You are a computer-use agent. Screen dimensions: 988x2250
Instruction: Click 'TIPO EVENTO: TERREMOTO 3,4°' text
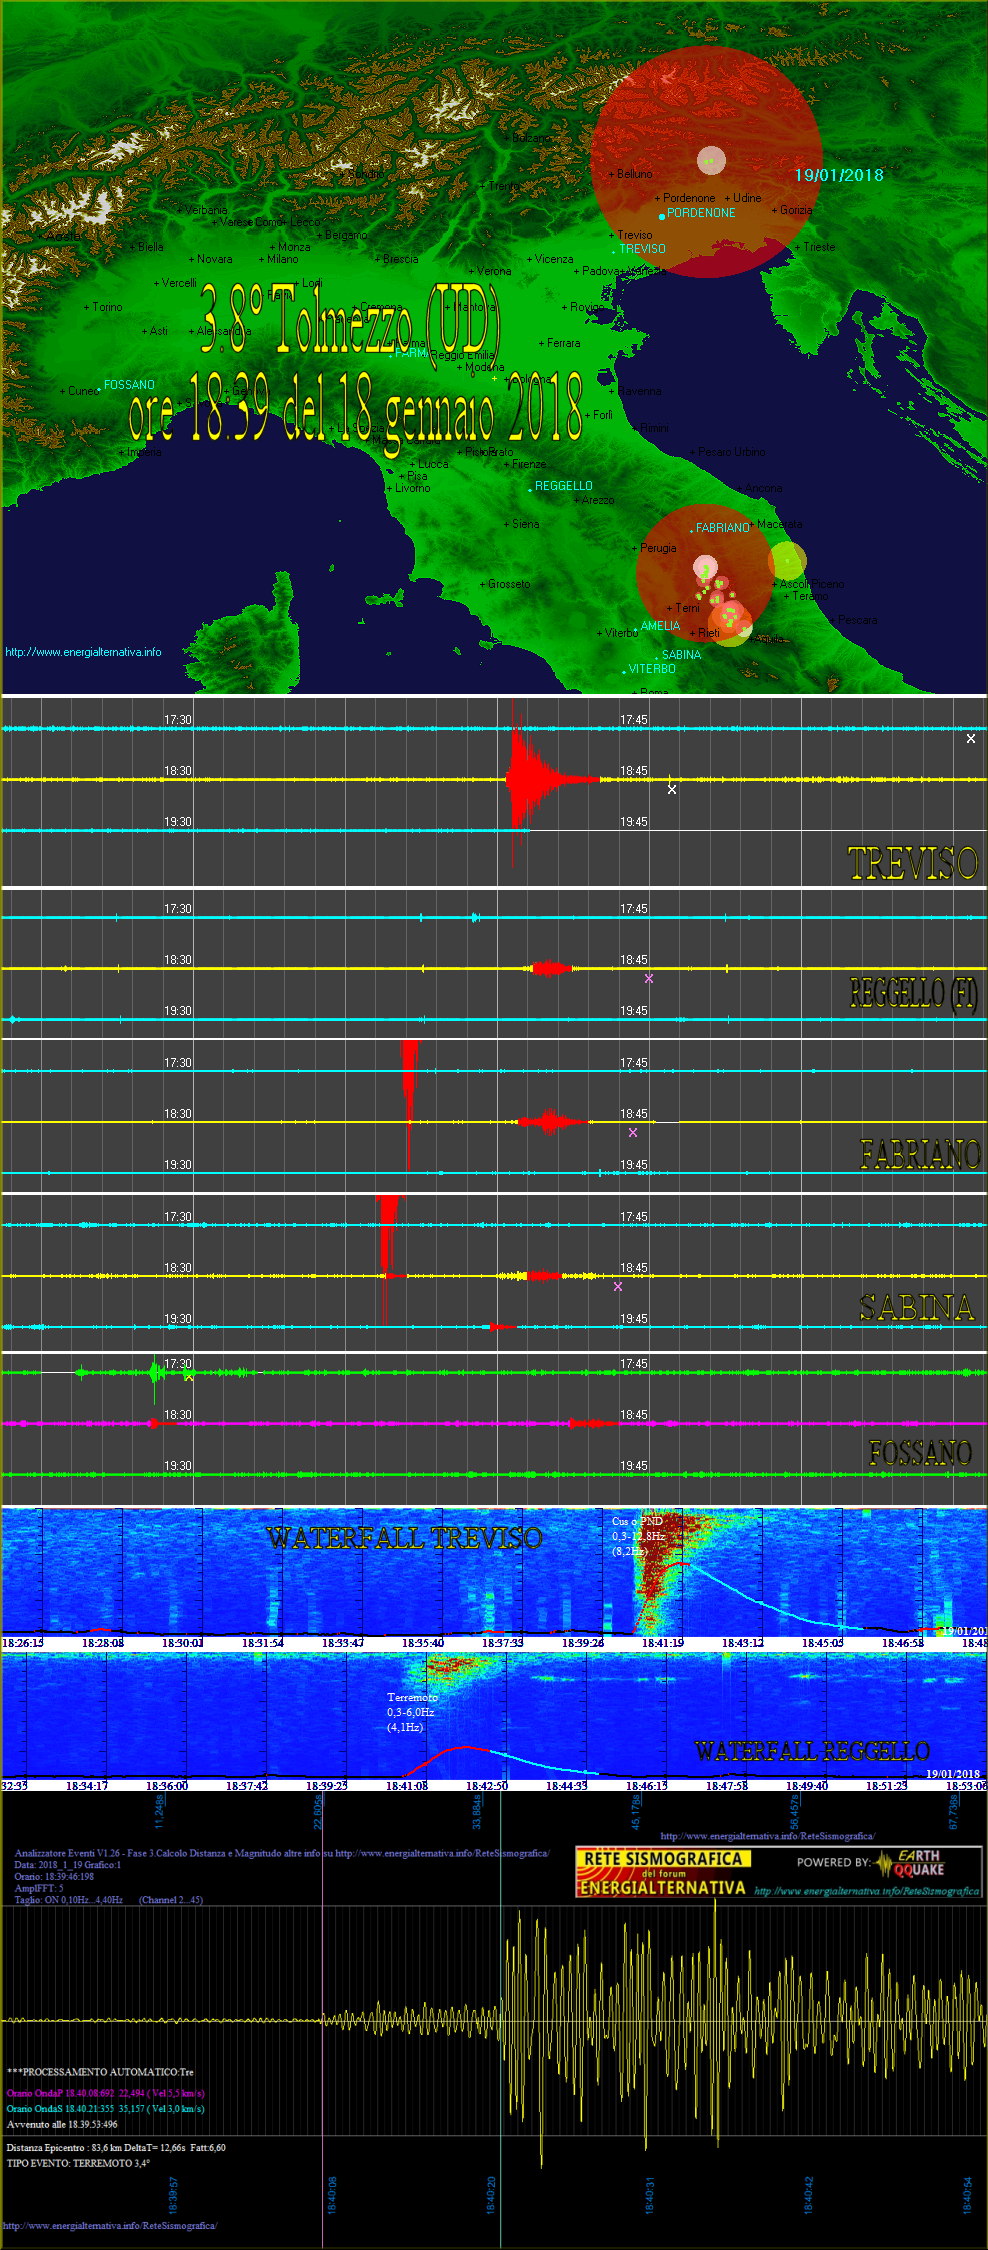click(x=78, y=2163)
